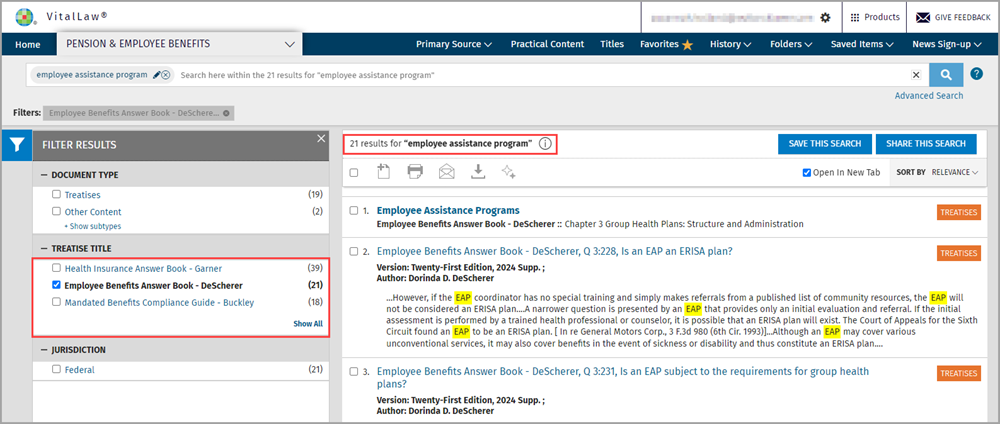Image resolution: width=1000 pixels, height=425 pixels.
Task: Check Health Insurance Answer Book - Garner
Action: point(56,268)
